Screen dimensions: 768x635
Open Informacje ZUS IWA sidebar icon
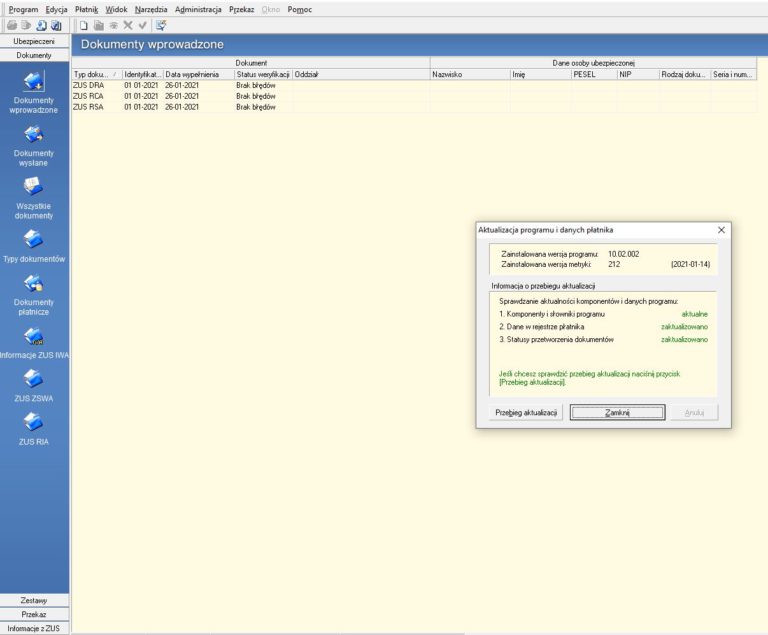pyautogui.click(x=34, y=336)
